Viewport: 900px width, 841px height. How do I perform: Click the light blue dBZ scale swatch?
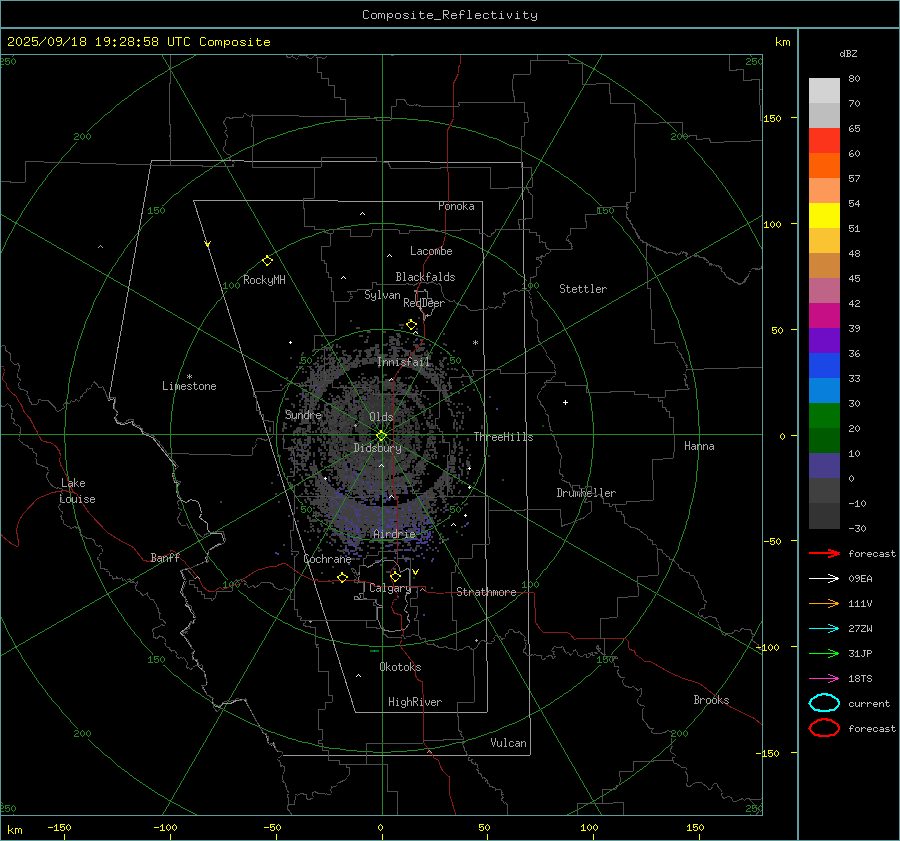coord(824,390)
